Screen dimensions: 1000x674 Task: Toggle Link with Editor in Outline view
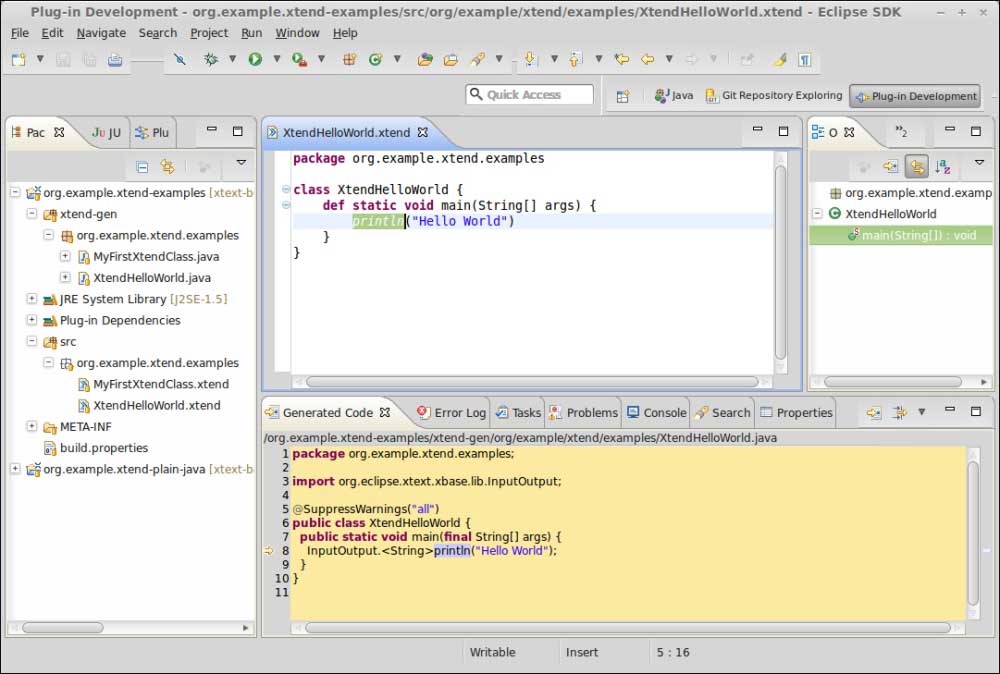[x=915, y=167]
